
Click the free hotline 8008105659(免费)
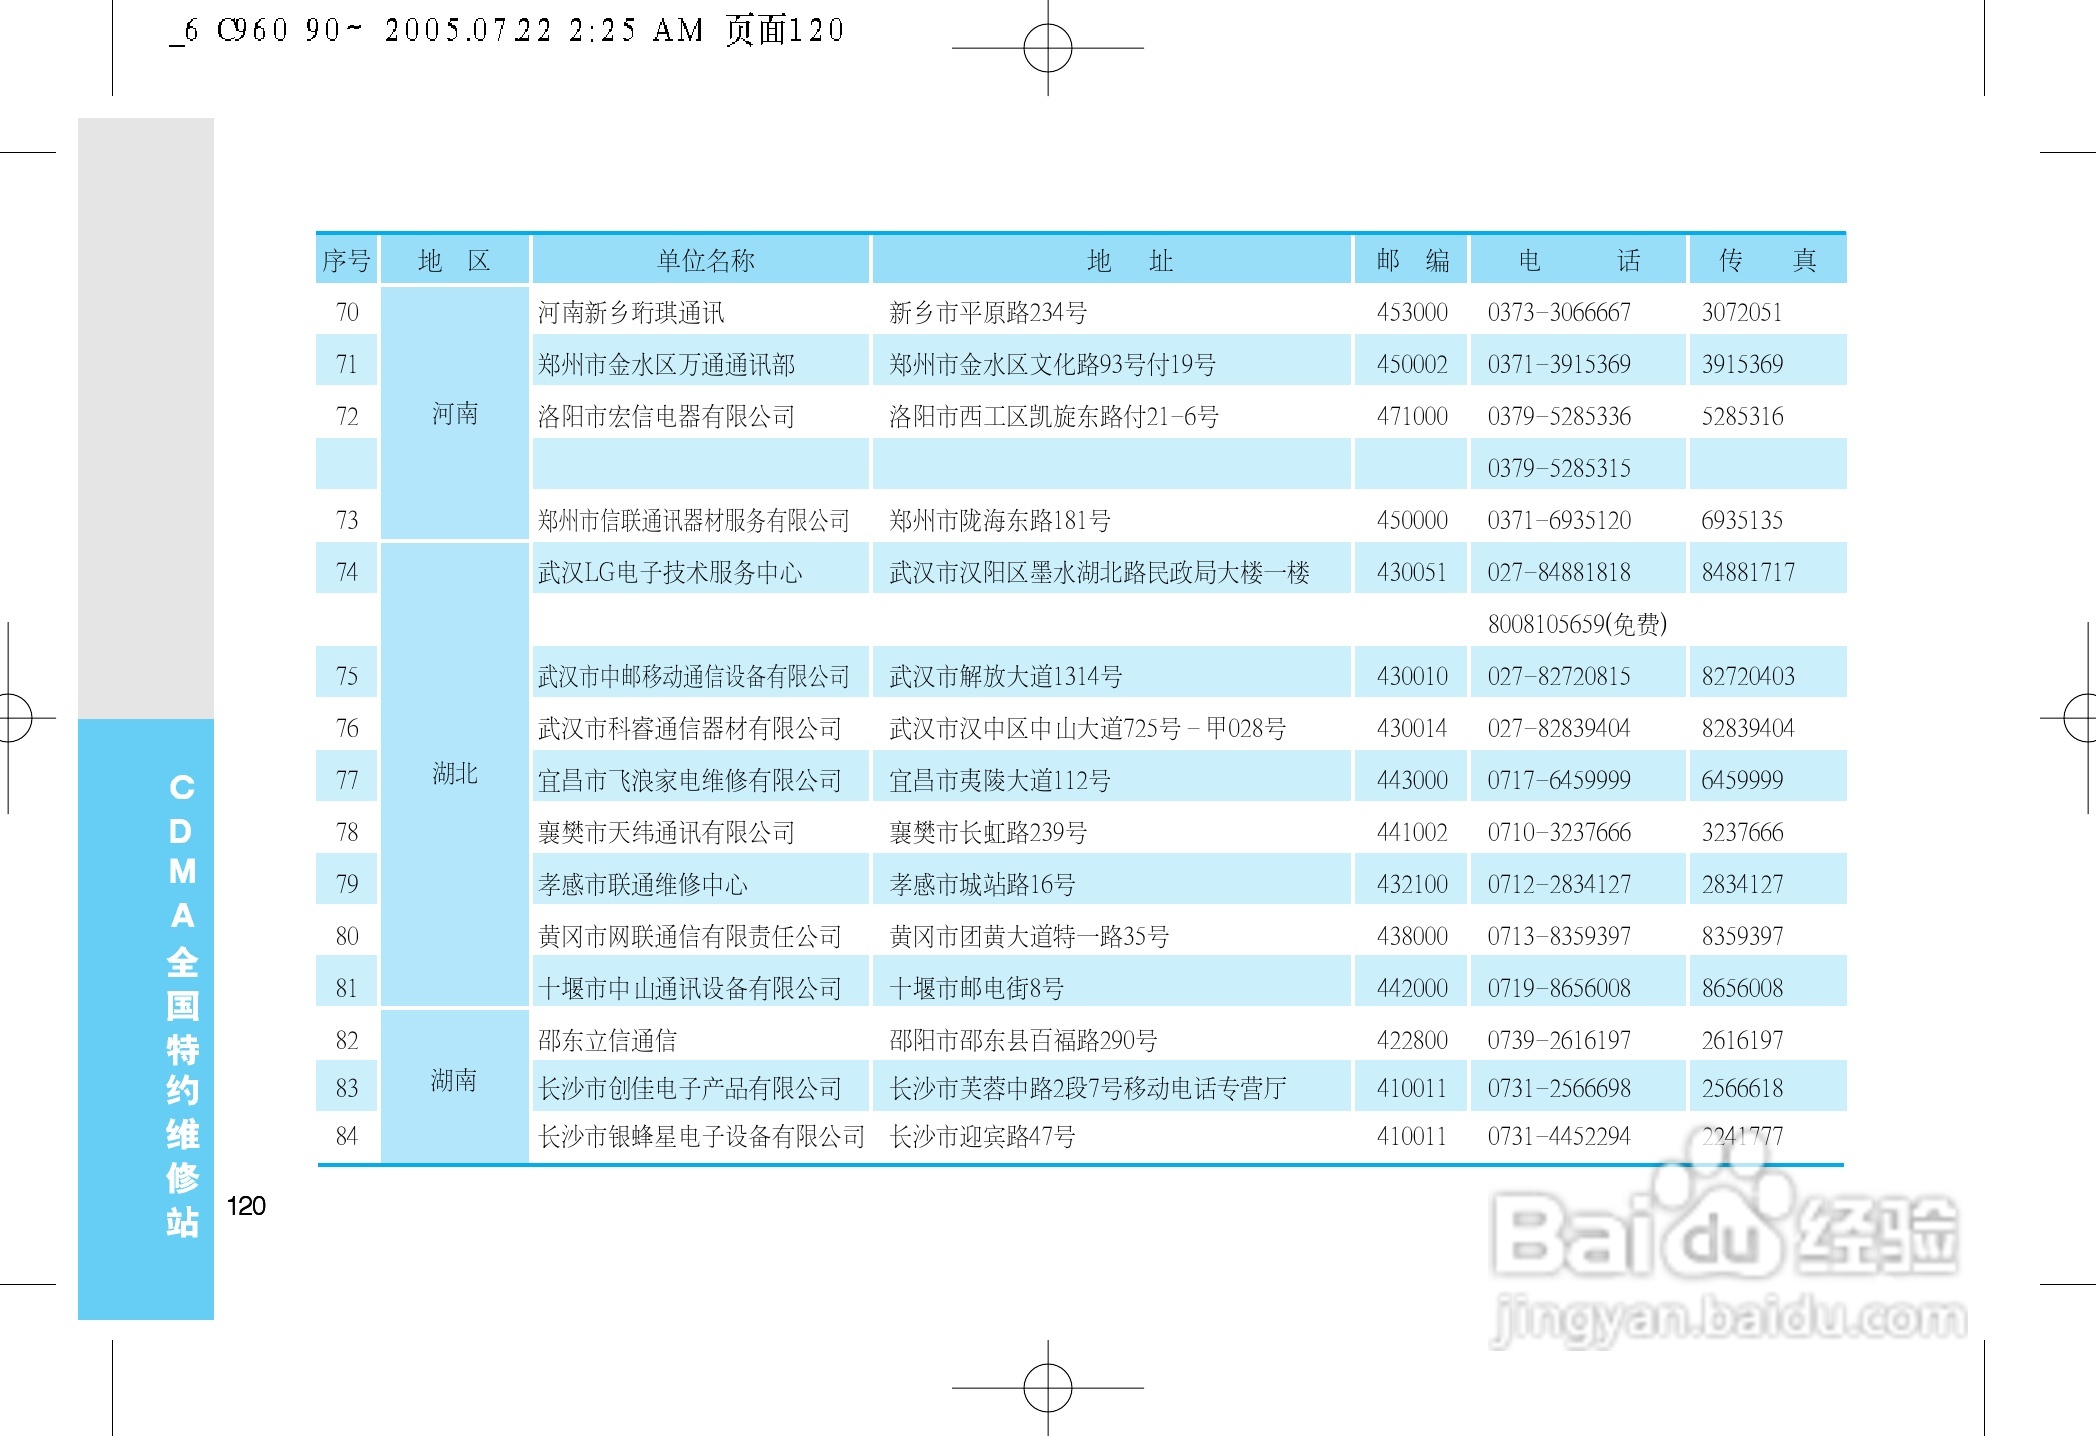tap(1576, 624)
